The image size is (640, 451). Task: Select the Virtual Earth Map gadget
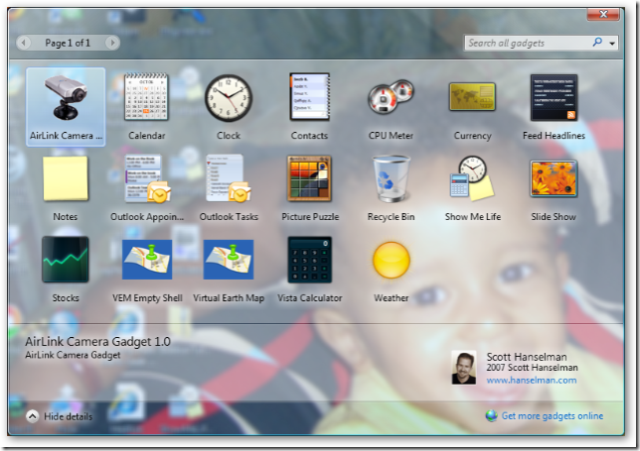(228, 260)
